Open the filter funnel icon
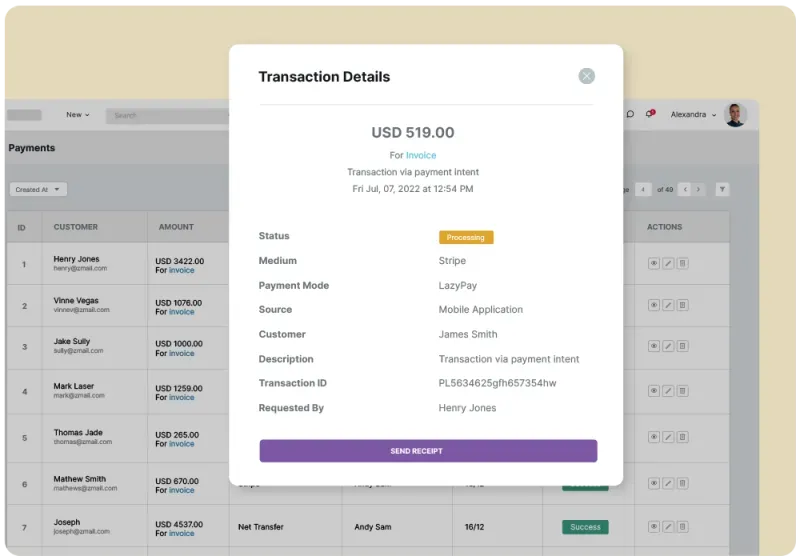Screen dimensions: 800x560 tap(722, 189)
